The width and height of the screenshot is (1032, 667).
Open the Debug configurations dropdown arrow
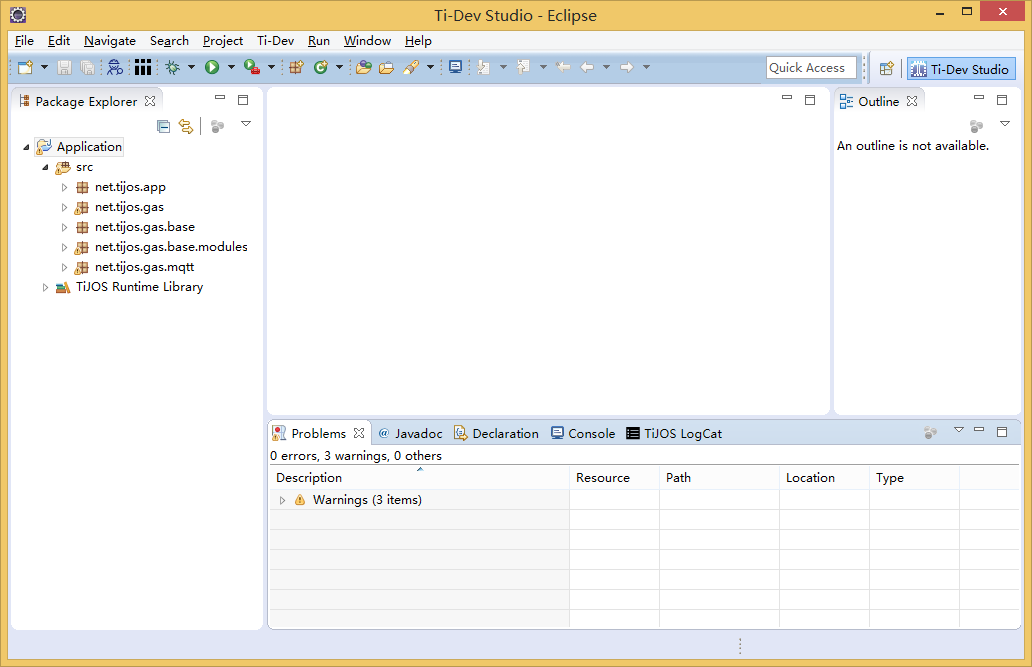(x=192, y=67)
